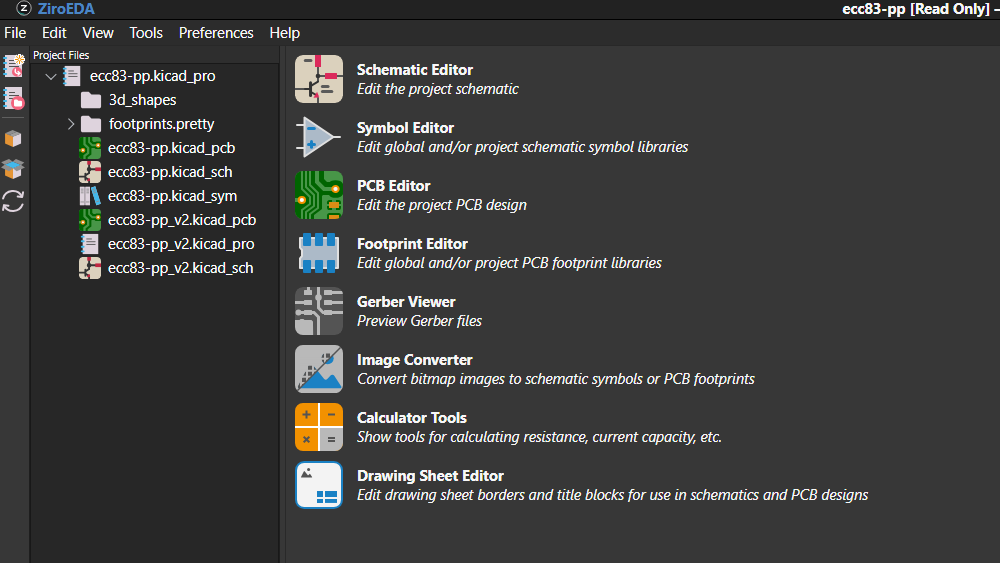Click the Refresh project tree icon
The height and width of the screenshot is (563, 1000).
13,201
